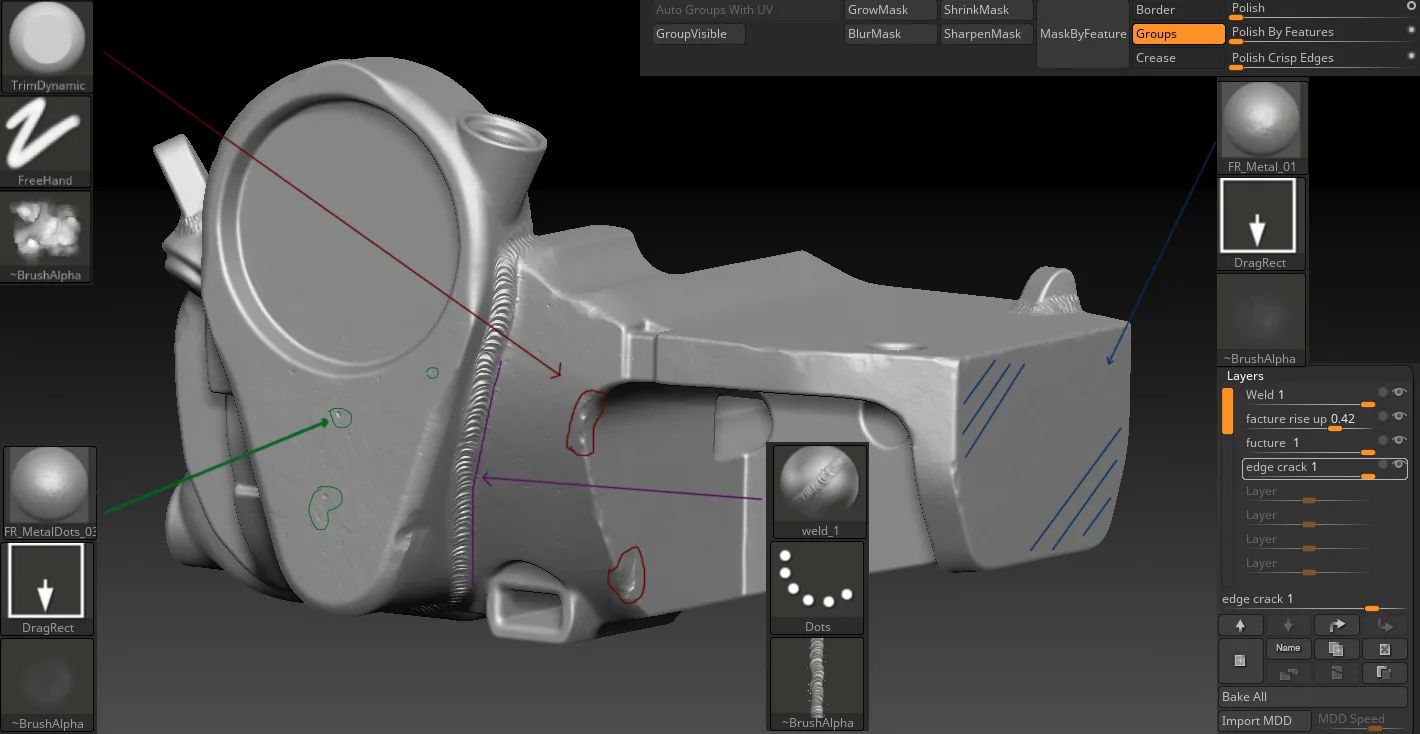
Task: Click GrowMask button
Action: pos(889,10)
